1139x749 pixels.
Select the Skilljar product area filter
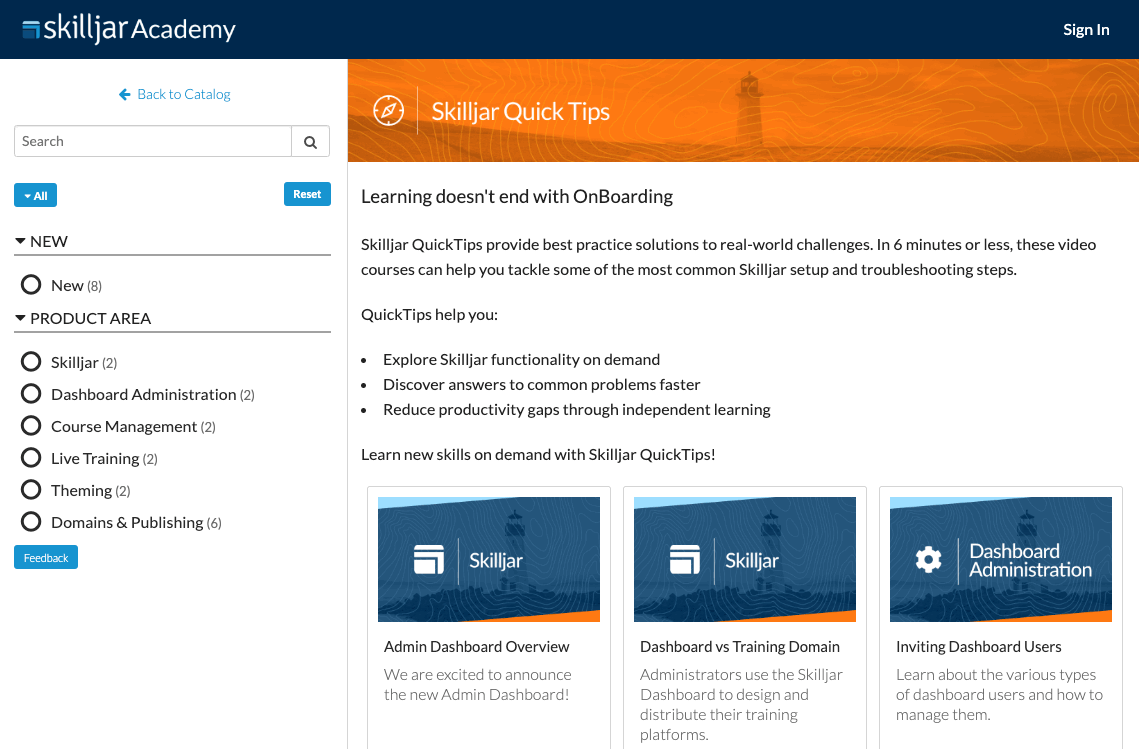click(x=31, y=362)
